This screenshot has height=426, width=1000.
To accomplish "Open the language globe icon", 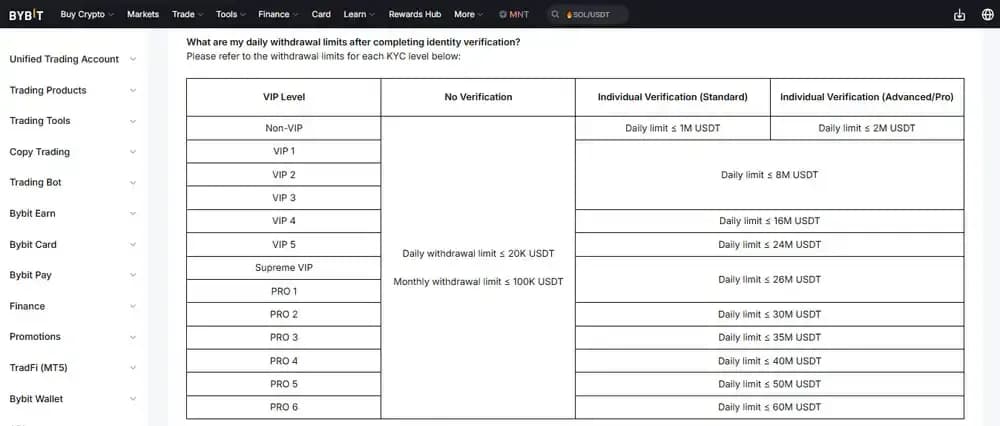I will pos(987,15).
